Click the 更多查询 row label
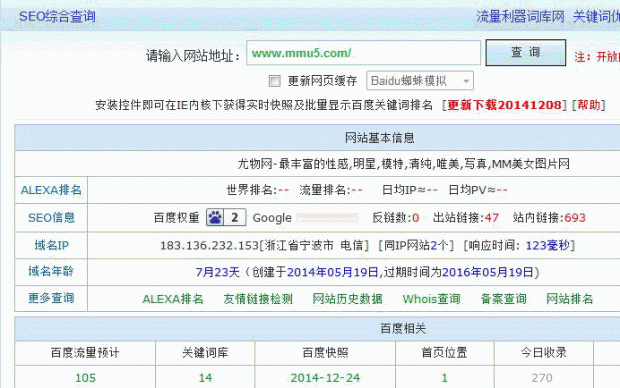Image resolution: width=620 pixels, height=388 pixels. point(51,298)
